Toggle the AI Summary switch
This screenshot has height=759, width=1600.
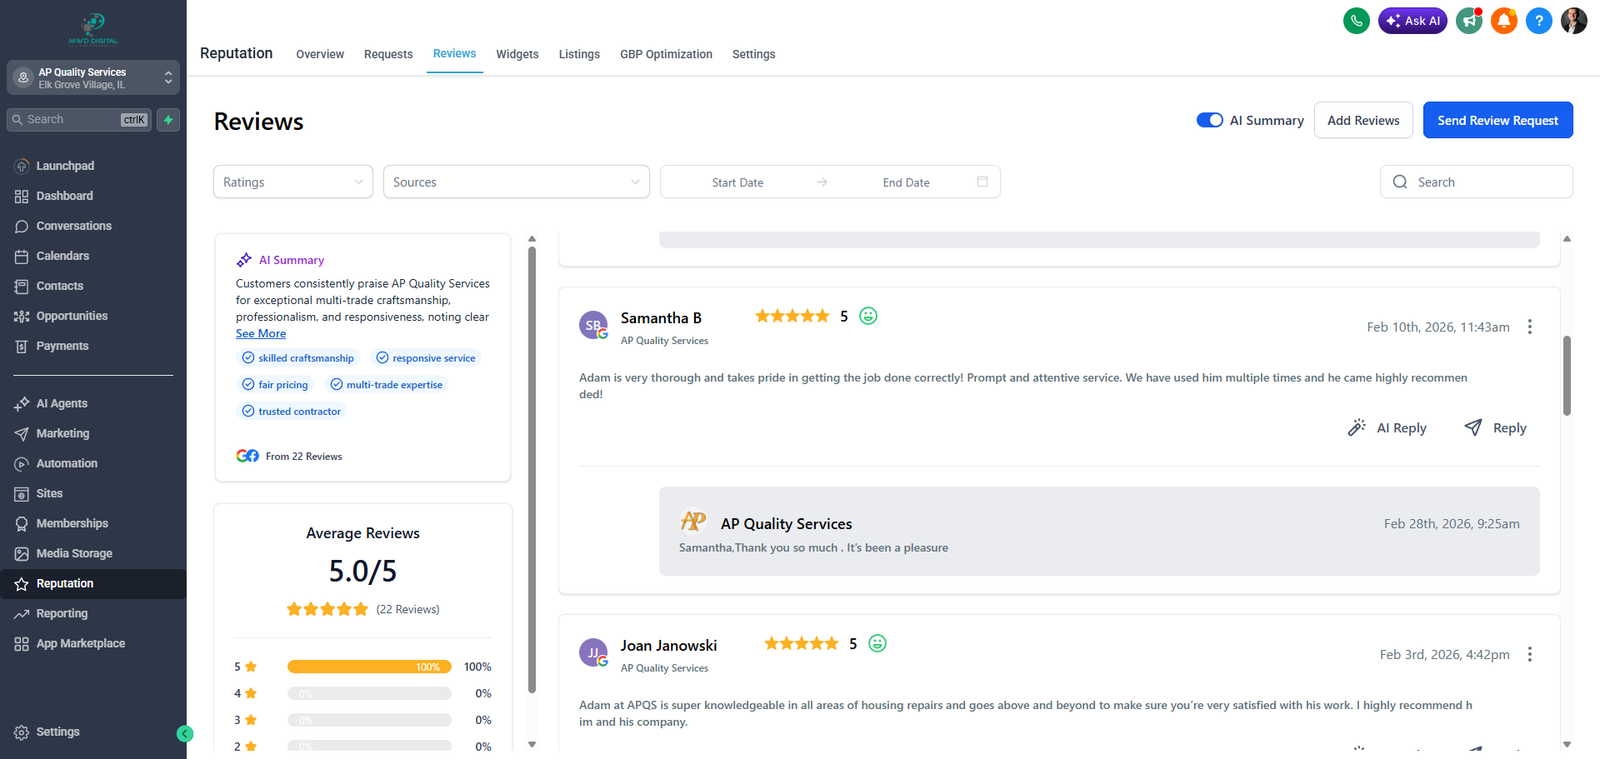pos(1209,120)
